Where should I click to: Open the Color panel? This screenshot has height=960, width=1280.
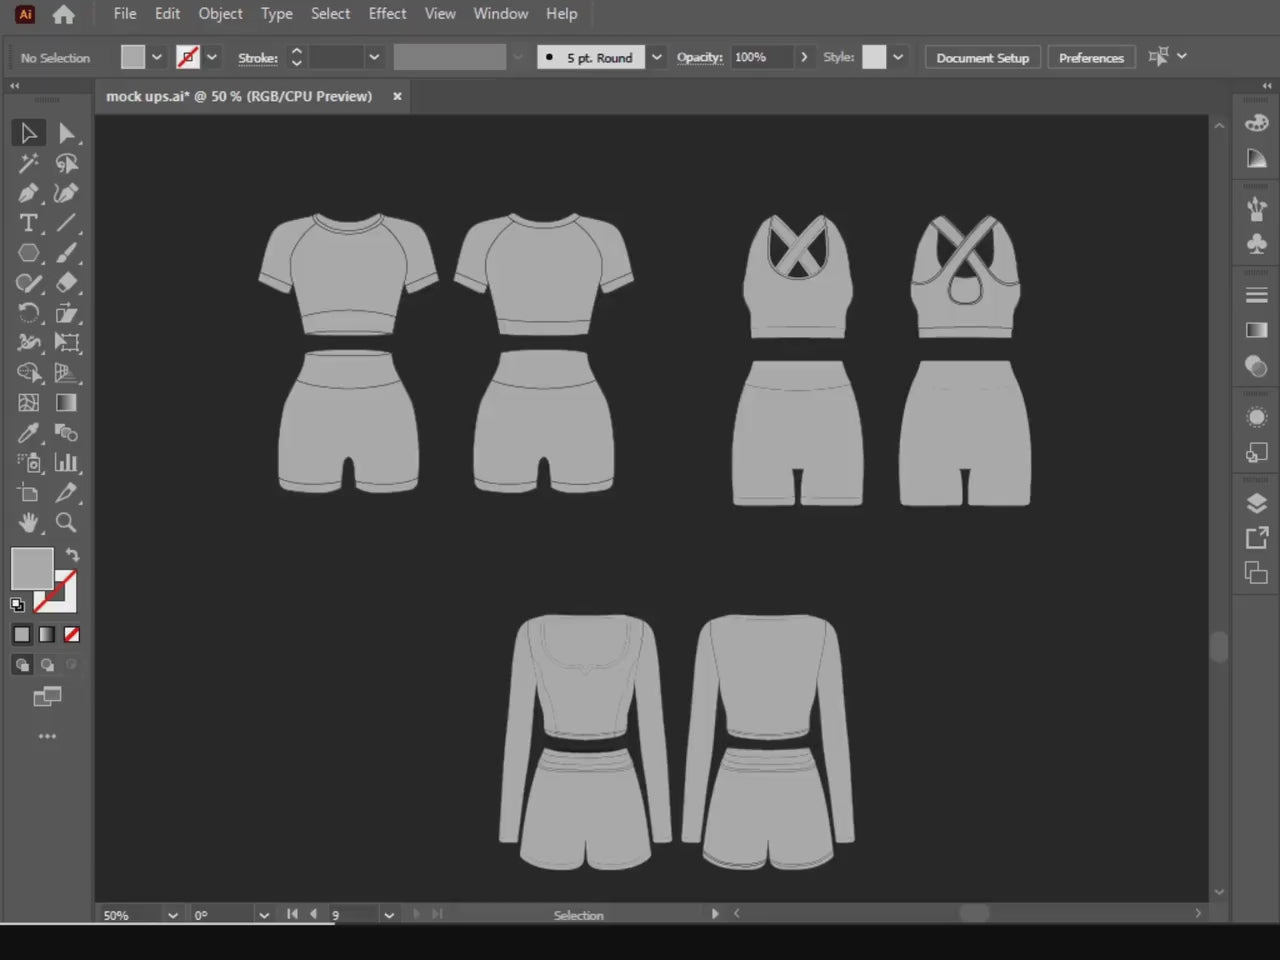[x=1255, y=122]
